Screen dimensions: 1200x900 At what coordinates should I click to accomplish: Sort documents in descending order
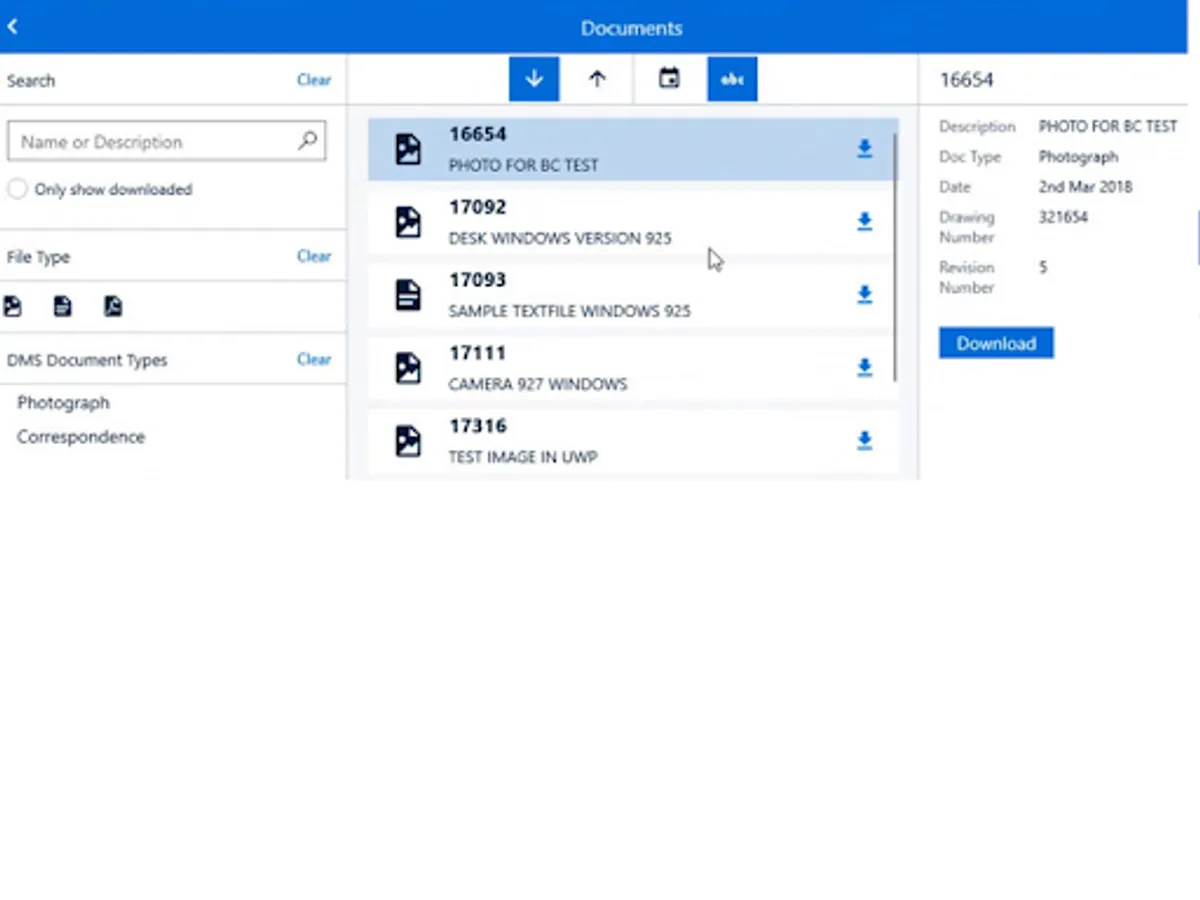[534, 79]
